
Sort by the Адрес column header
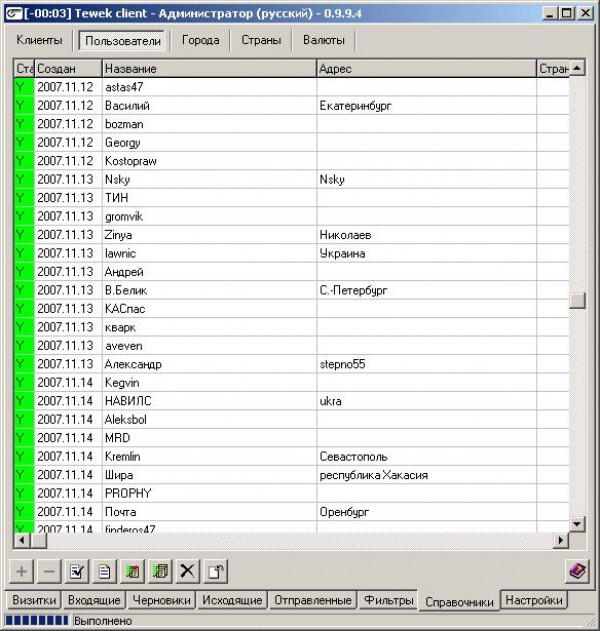pyautogui.click(x=427, y=69)
